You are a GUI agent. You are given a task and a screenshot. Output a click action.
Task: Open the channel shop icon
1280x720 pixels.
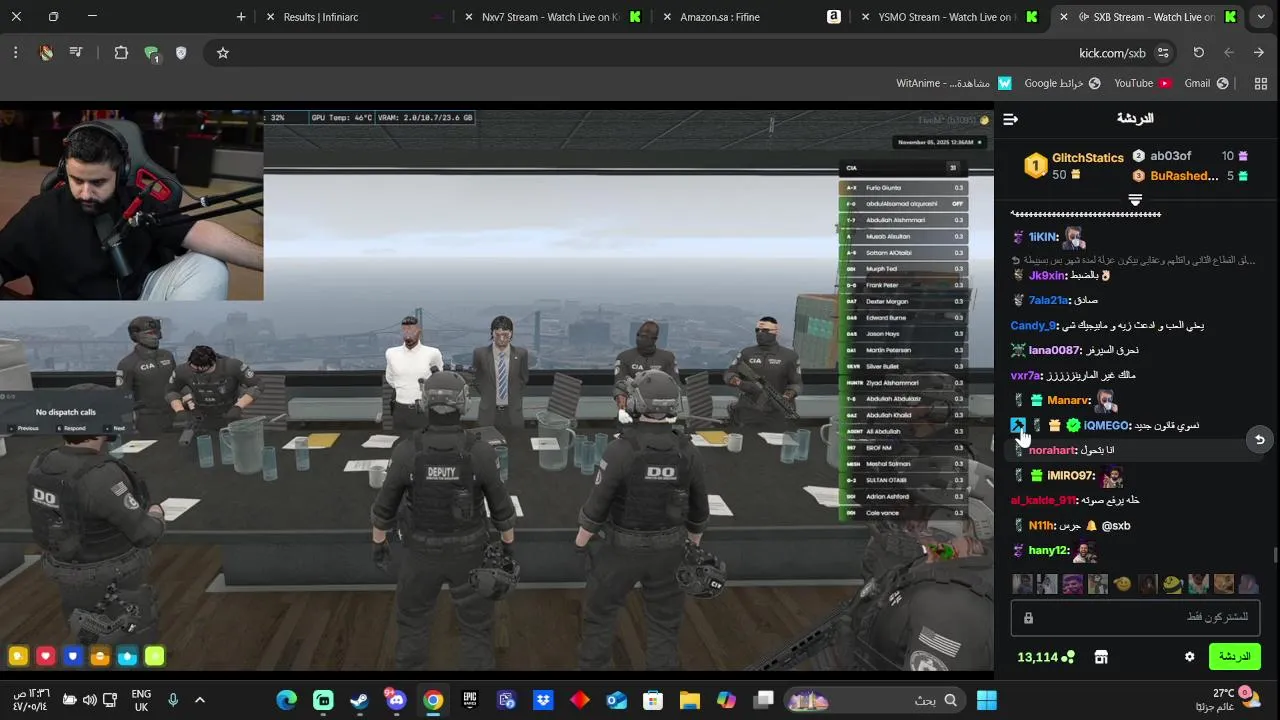pyautogui.click(x=1101, y=657)
